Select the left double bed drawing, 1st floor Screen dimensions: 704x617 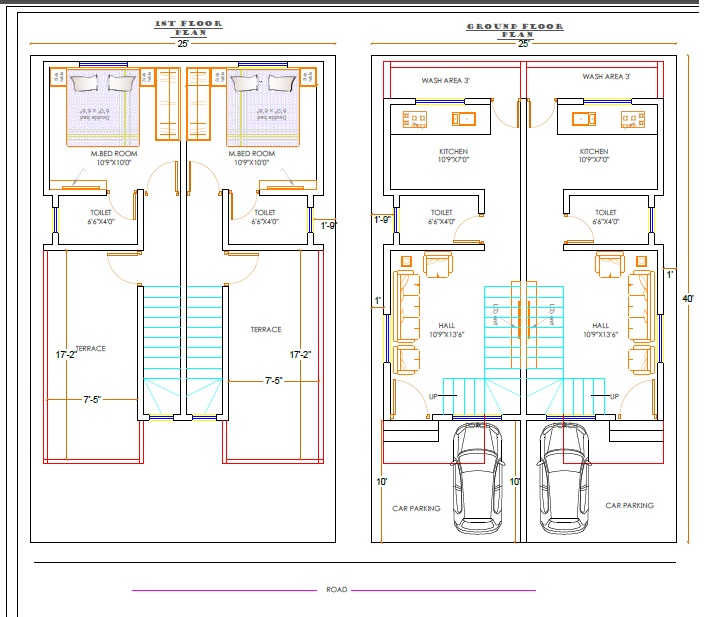[x=103, y=108]
